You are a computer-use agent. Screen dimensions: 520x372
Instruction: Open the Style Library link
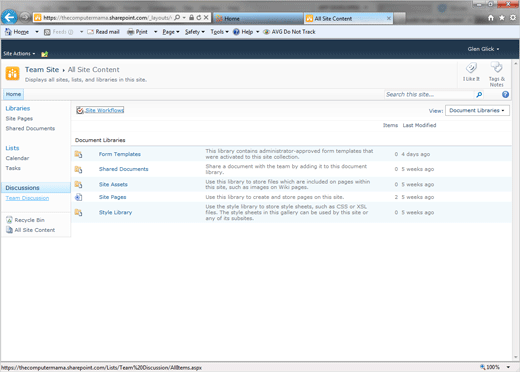[115, 212]
